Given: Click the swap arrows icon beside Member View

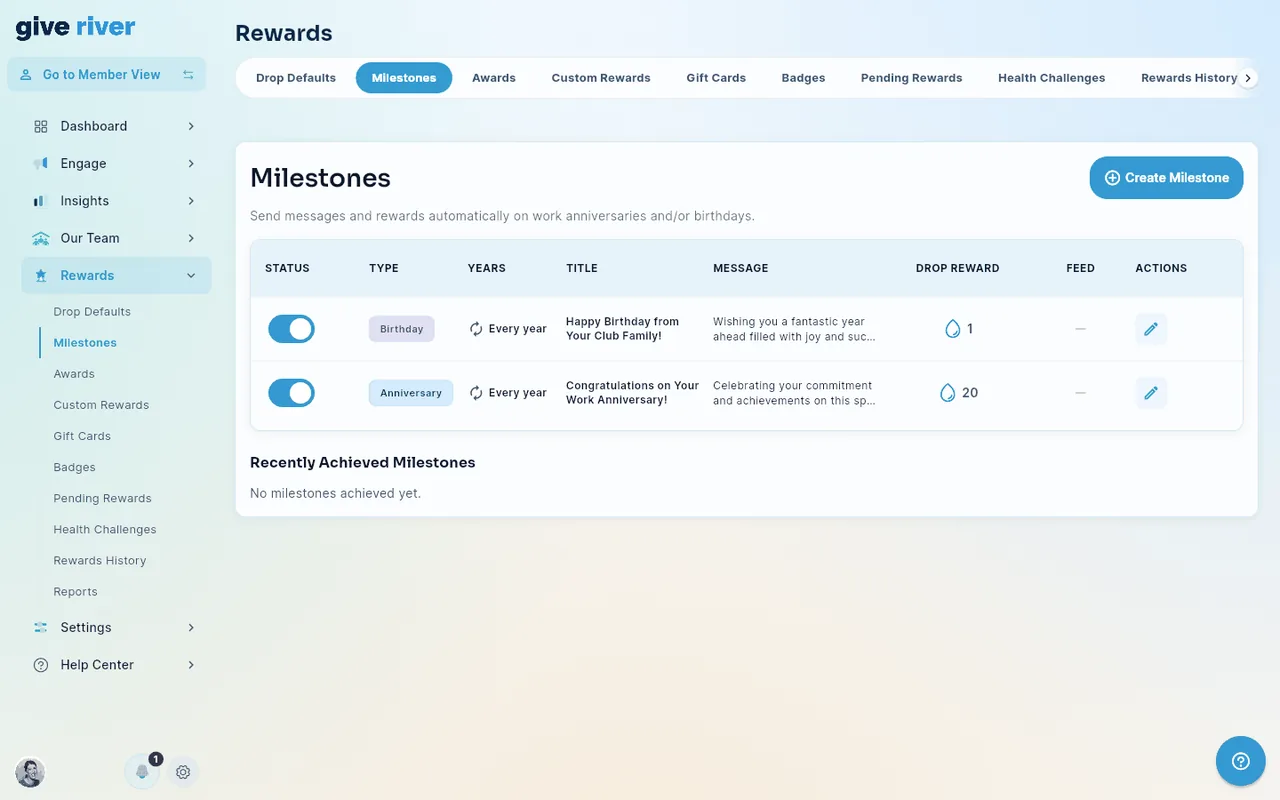Looking at the screenshot, I should coord(188,75).
